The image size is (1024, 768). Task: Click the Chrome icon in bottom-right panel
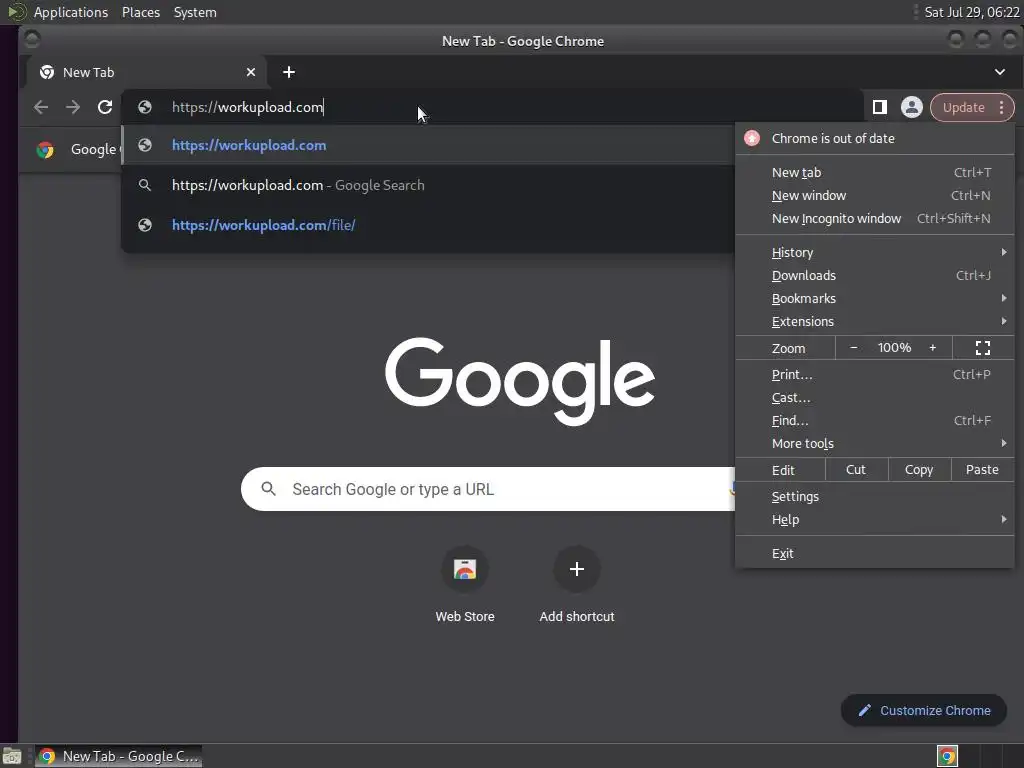pyautogui.click(x=947, y=756)
